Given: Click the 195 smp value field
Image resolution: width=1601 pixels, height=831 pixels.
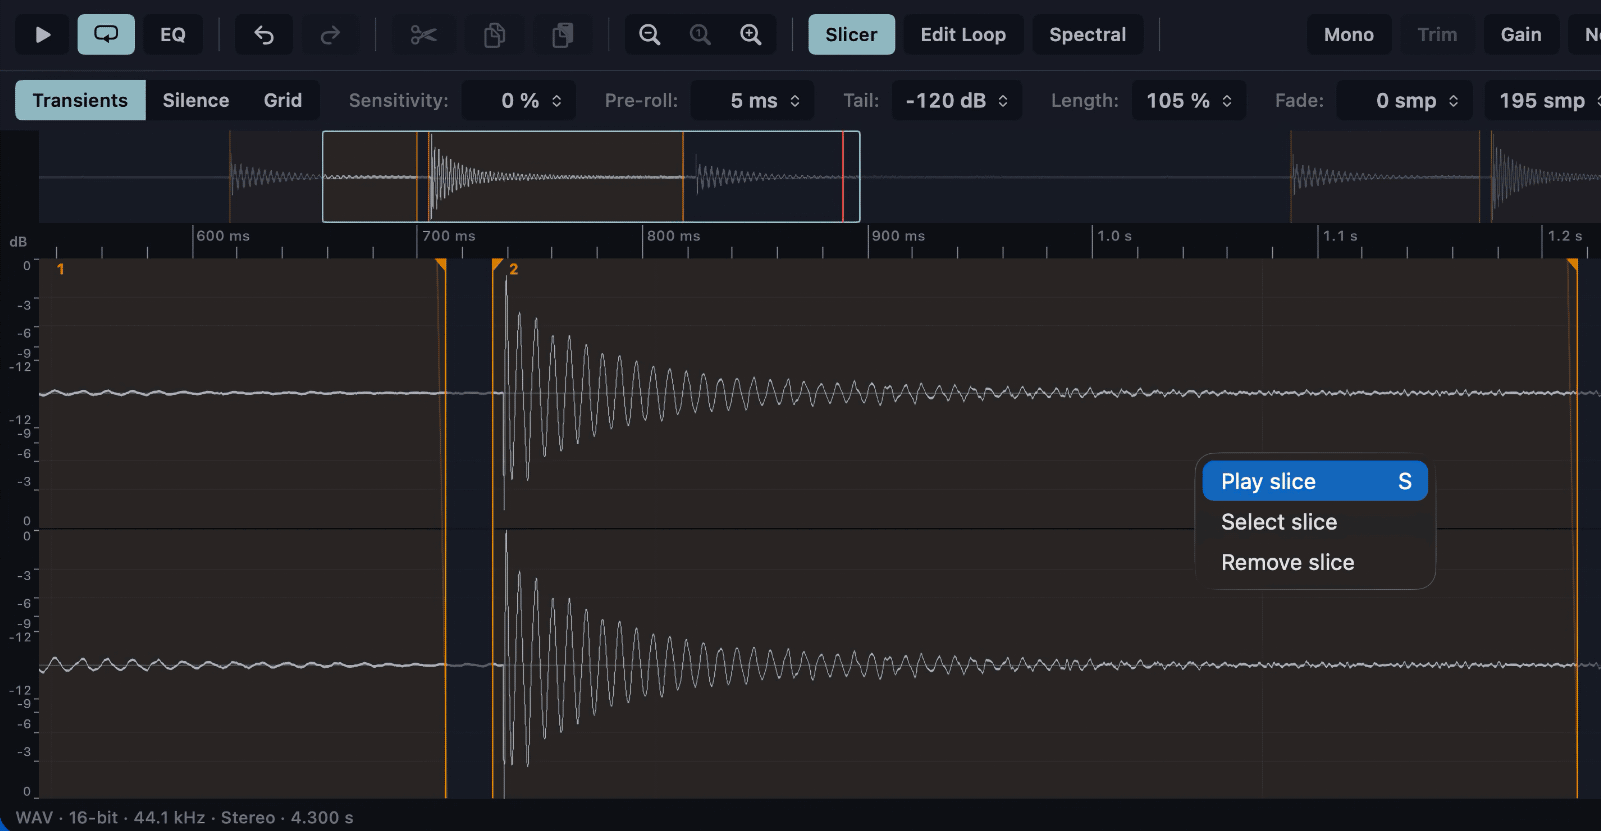Looking at the screenshot, I should (1542, 100).
